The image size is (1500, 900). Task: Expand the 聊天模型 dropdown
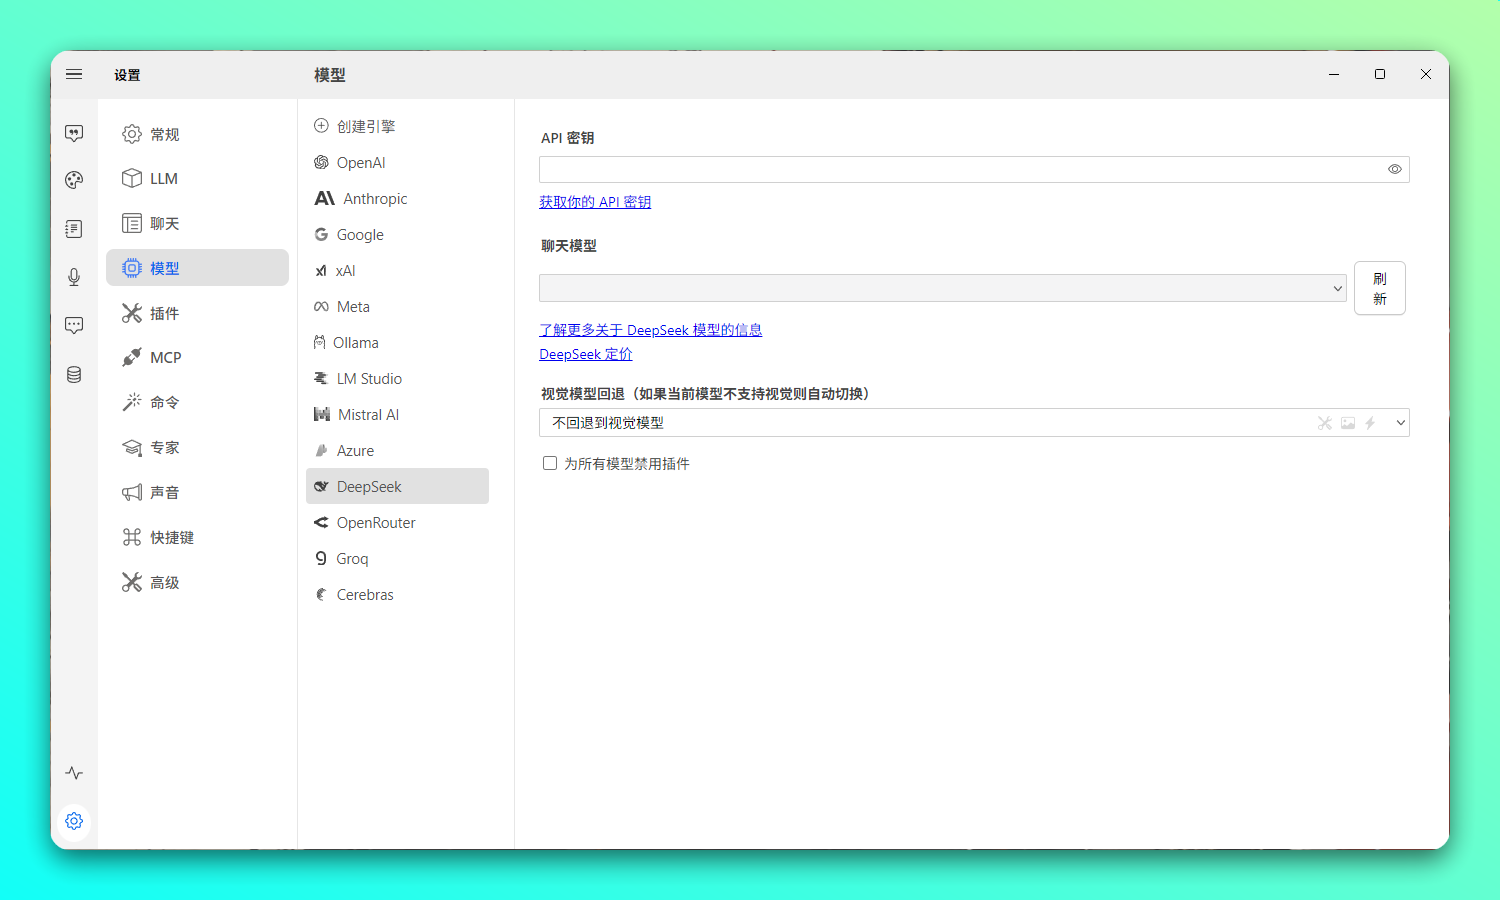(943, 288)
